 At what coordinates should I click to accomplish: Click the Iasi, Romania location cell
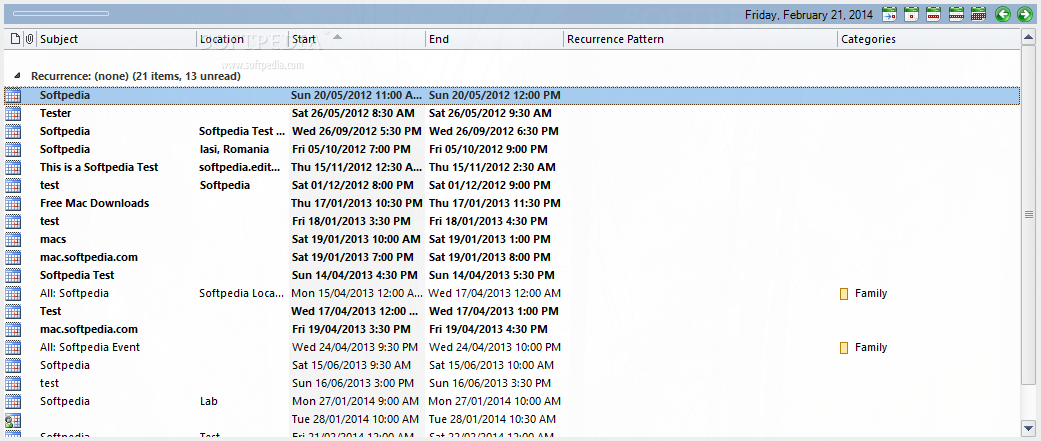pyautogui.click(x=234, y=149)
